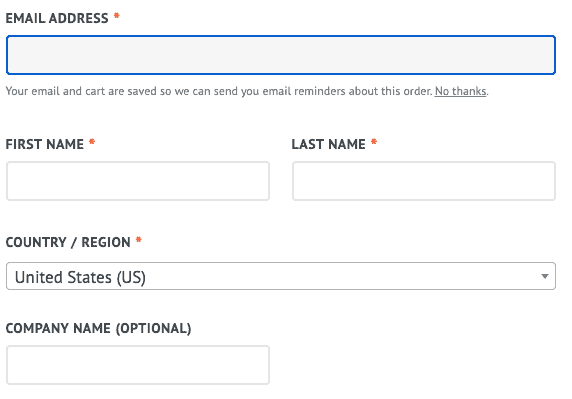The width and height of the screenshot is (572, 399).
Task: Click the asterisk after Country / Region
Action: click(x=139, y=240)
